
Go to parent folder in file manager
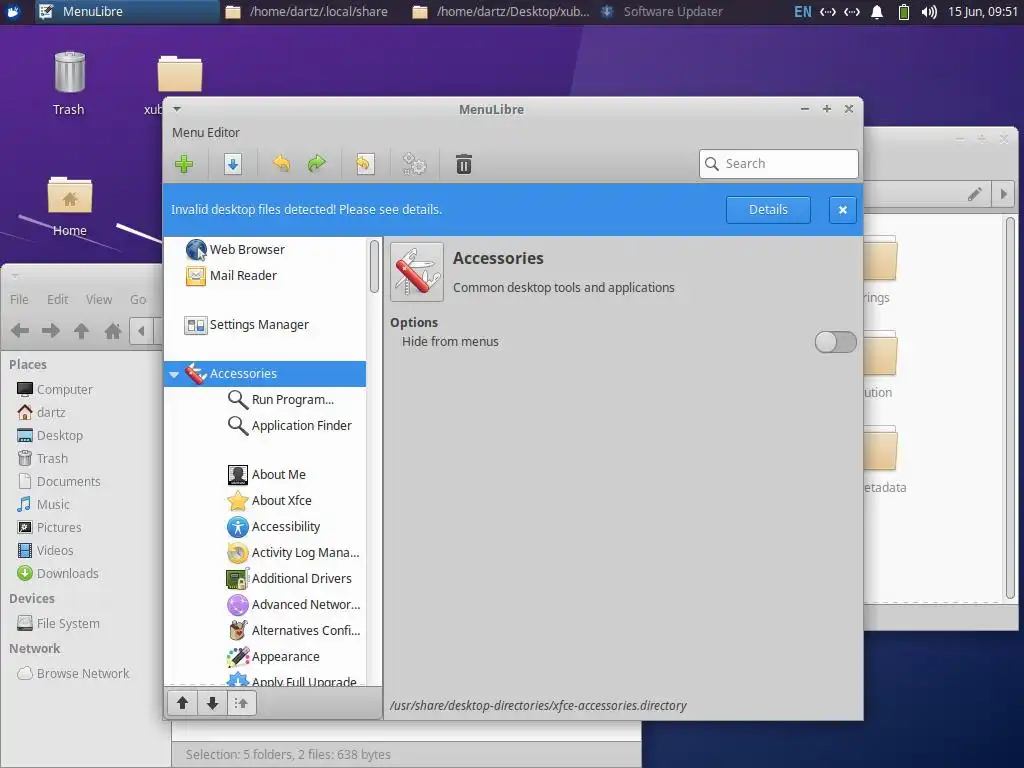[81, 331]
